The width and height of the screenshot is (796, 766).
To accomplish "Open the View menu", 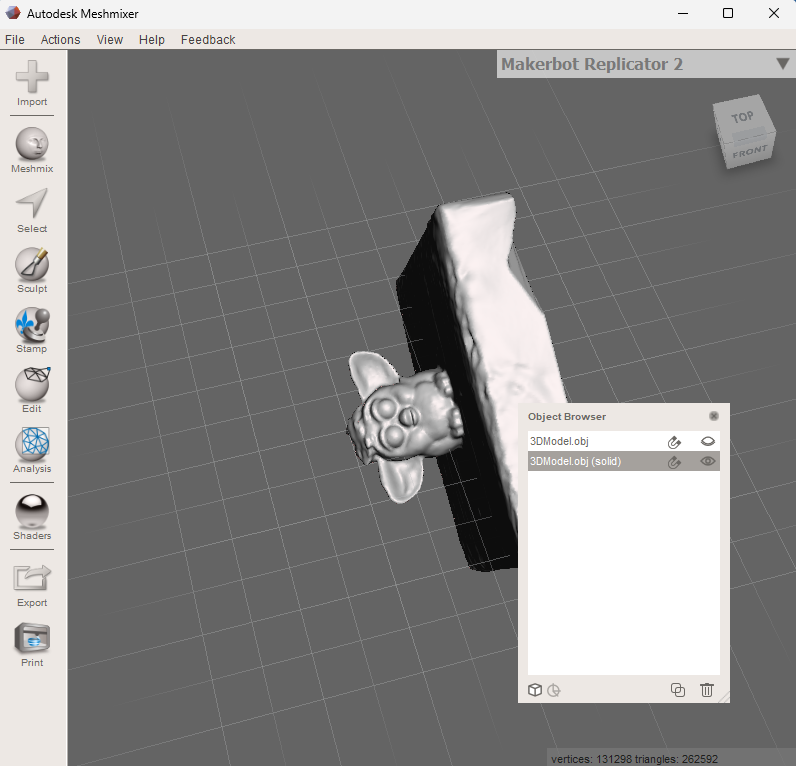I will click(110, 40).
